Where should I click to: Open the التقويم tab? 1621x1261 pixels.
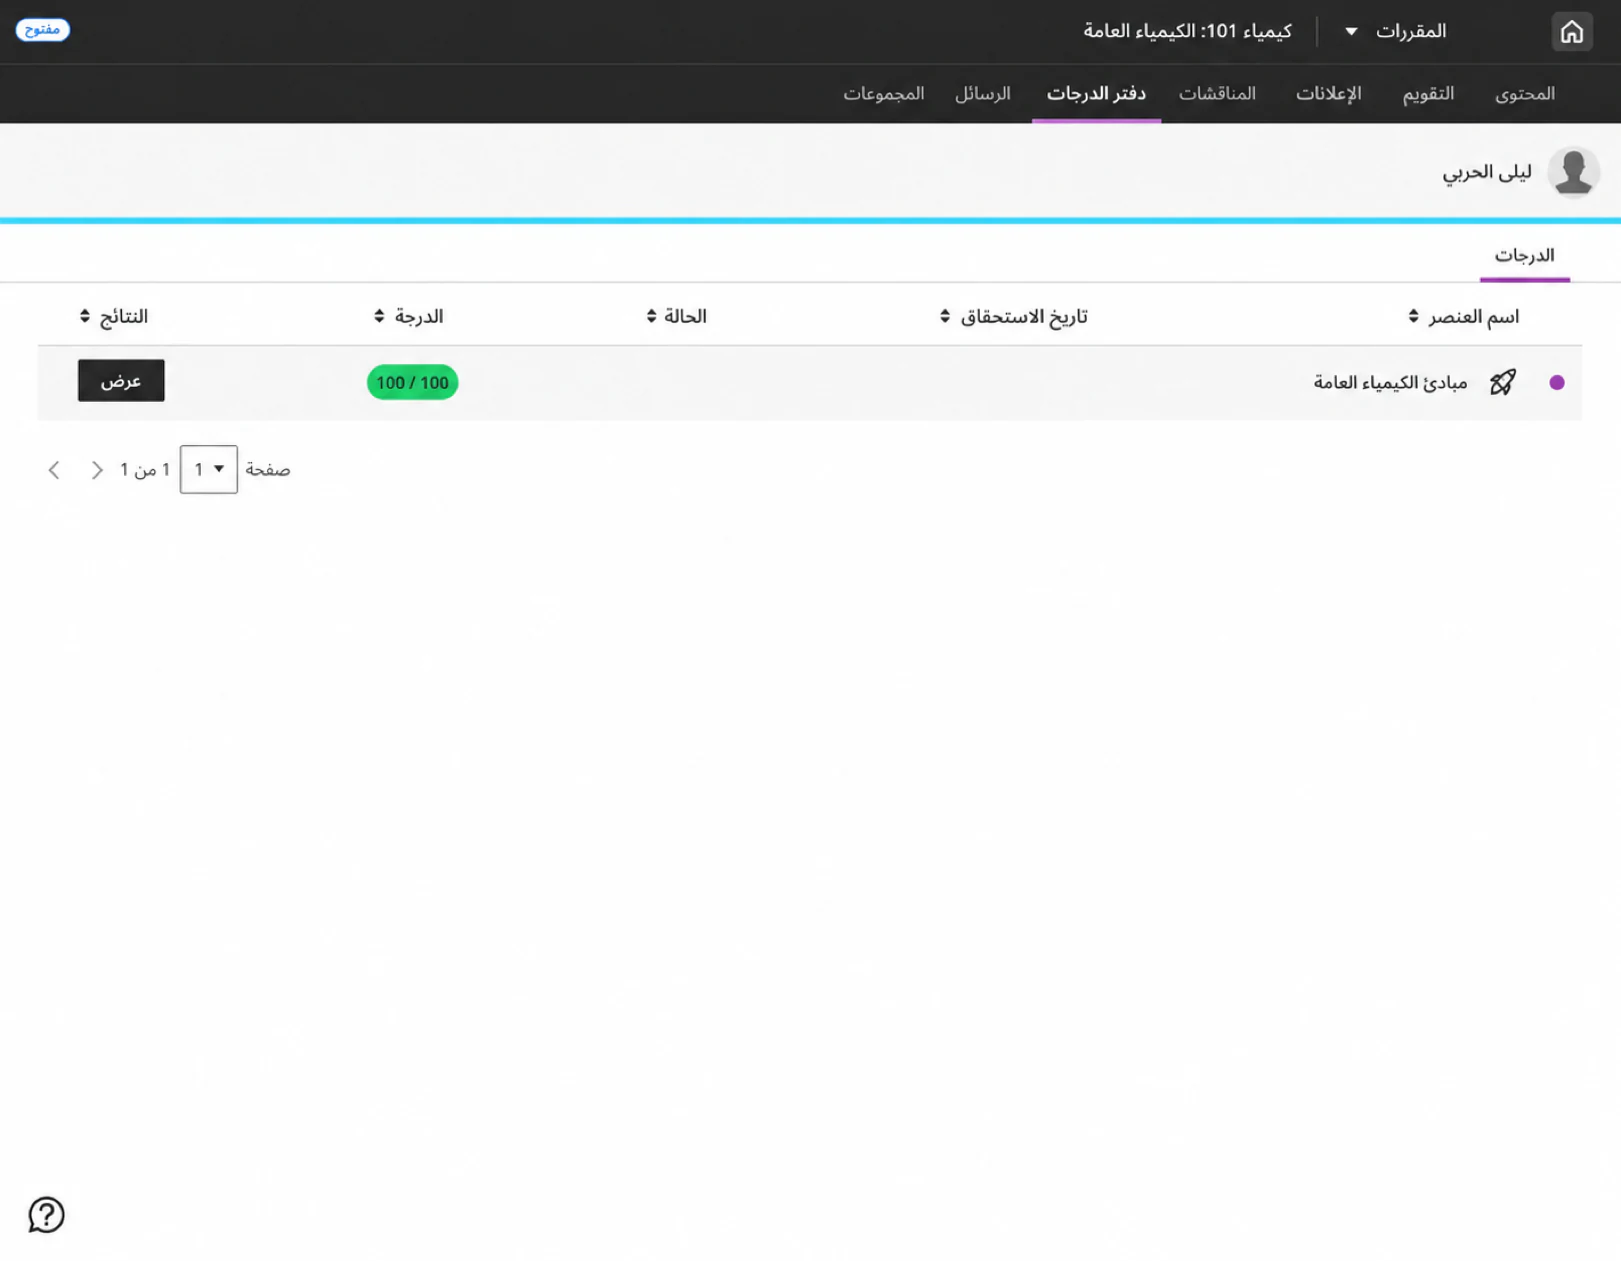1427,93
